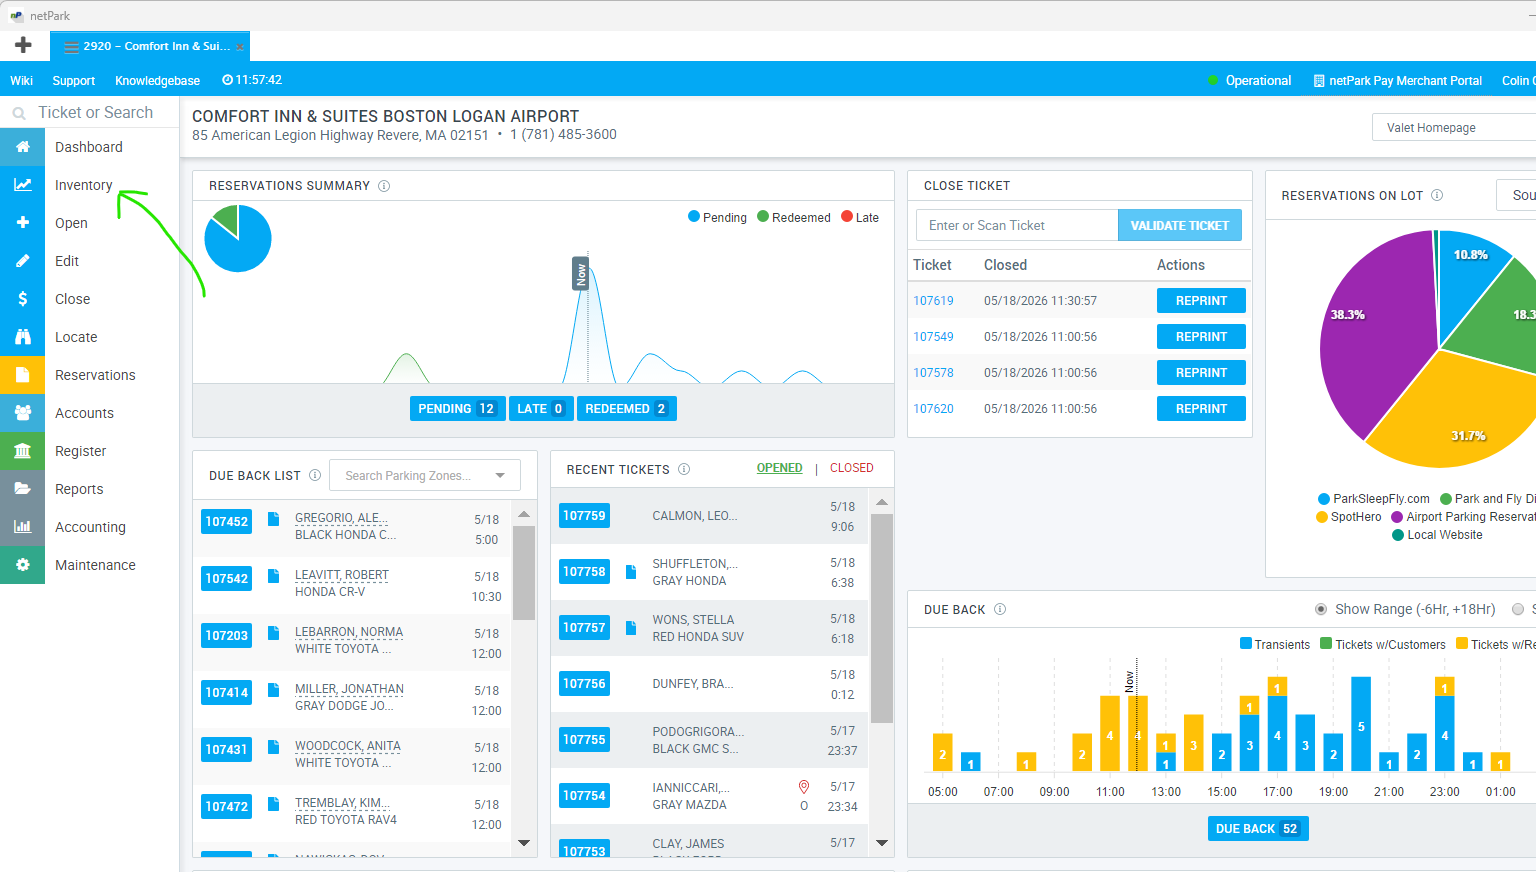Show info for Reservations Summary panel
The image size is (1536, 872).
[x=384, y=186]
